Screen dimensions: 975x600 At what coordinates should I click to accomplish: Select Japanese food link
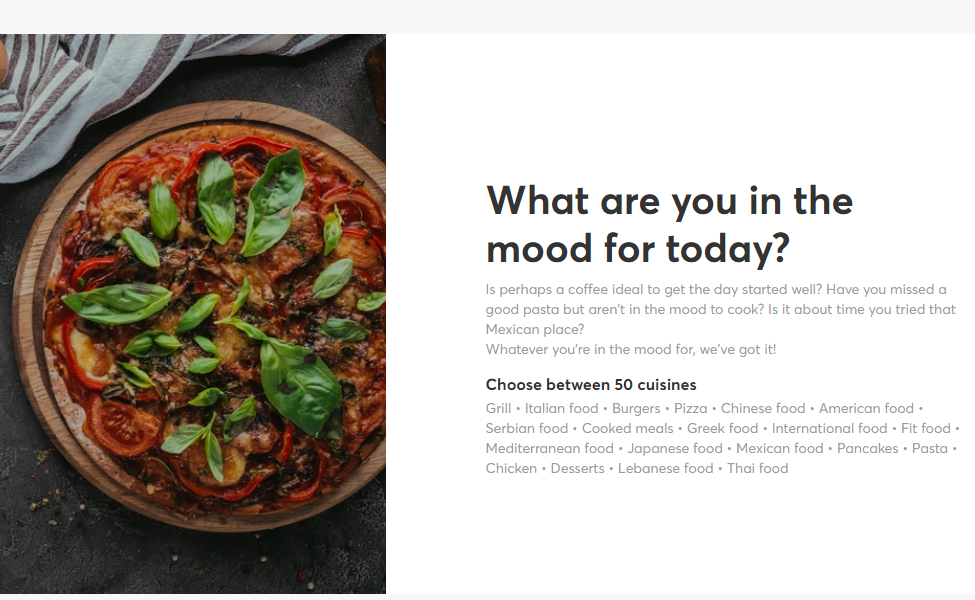(x=674, y=448)
